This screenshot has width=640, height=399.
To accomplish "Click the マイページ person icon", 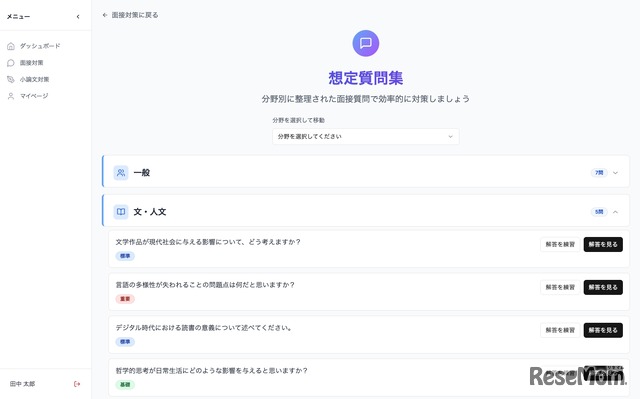I will click(11, 96).
